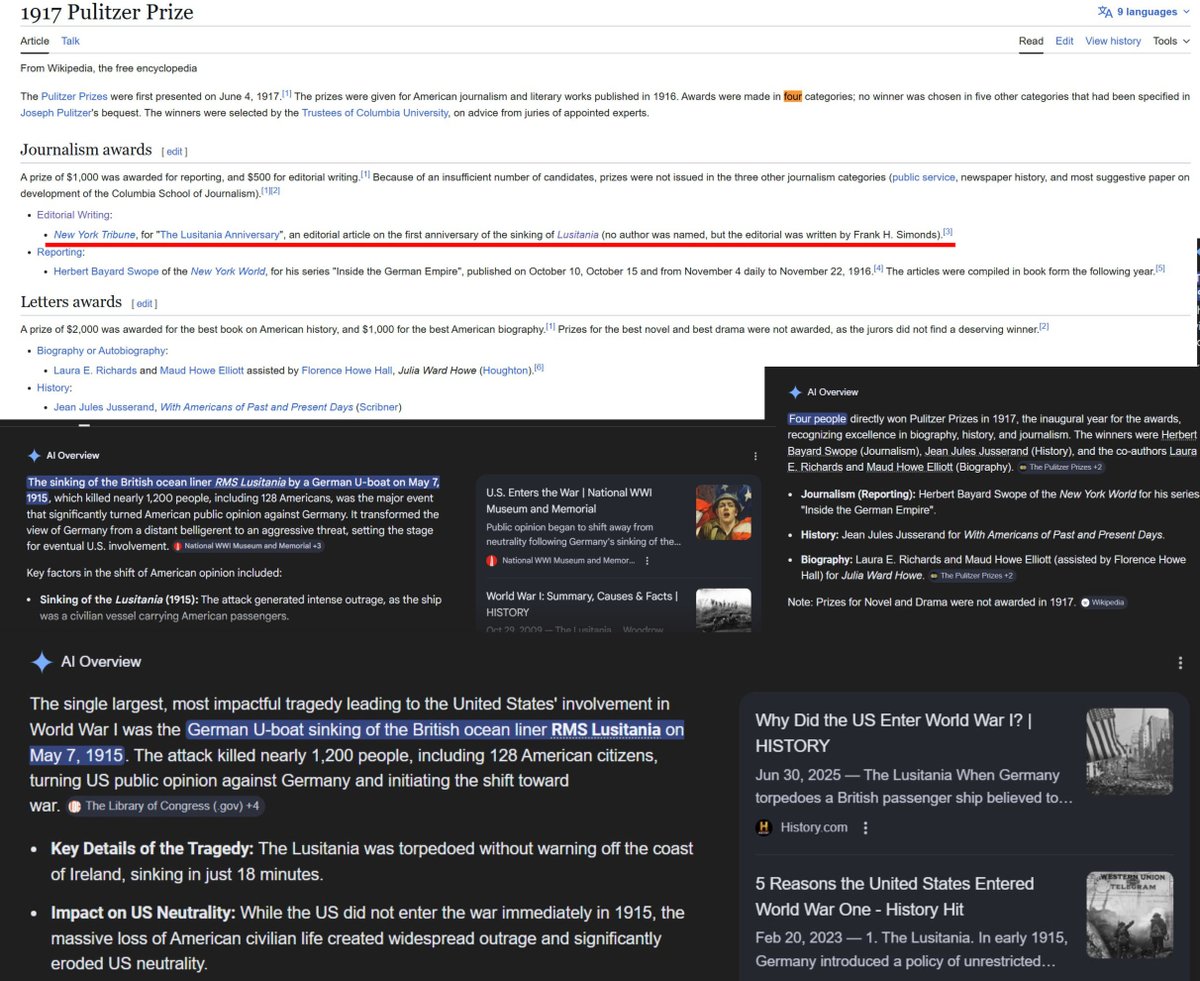1200x981 pixels.
Task: Open three-dot options beside History.com
Action: [x=865, y=827]
